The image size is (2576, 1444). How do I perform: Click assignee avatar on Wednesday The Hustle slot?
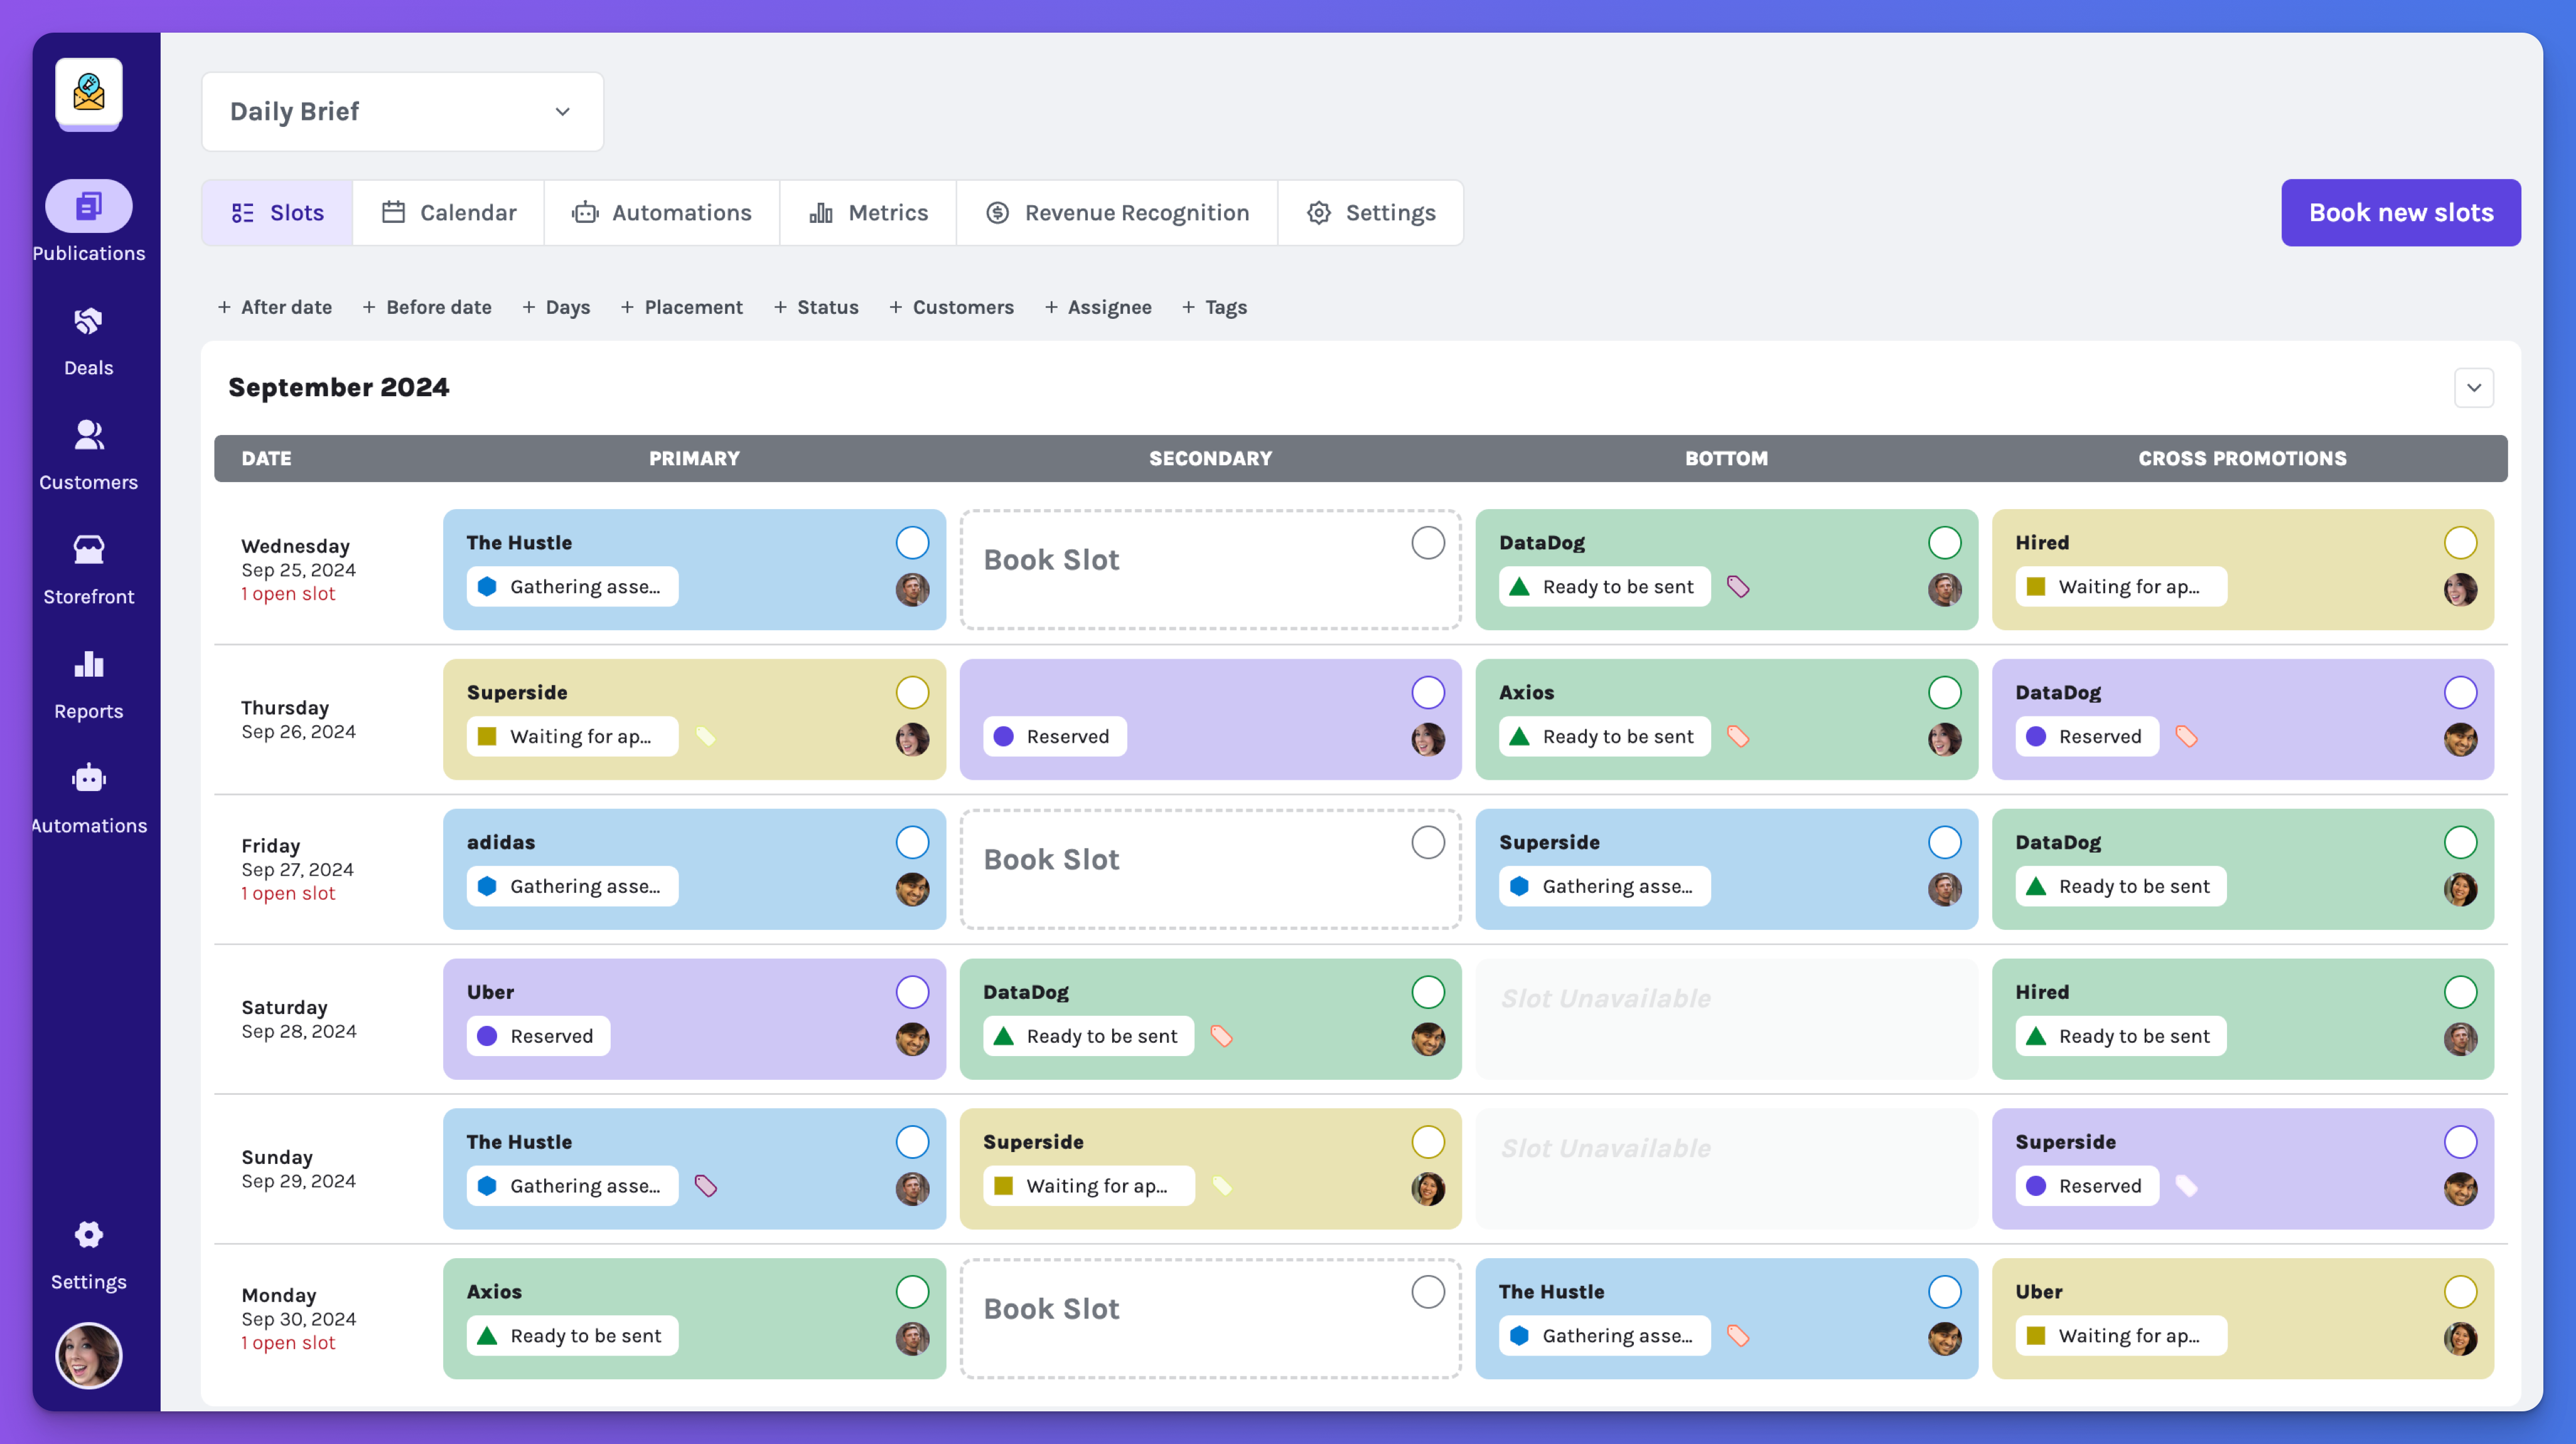[x=912, y=590]
